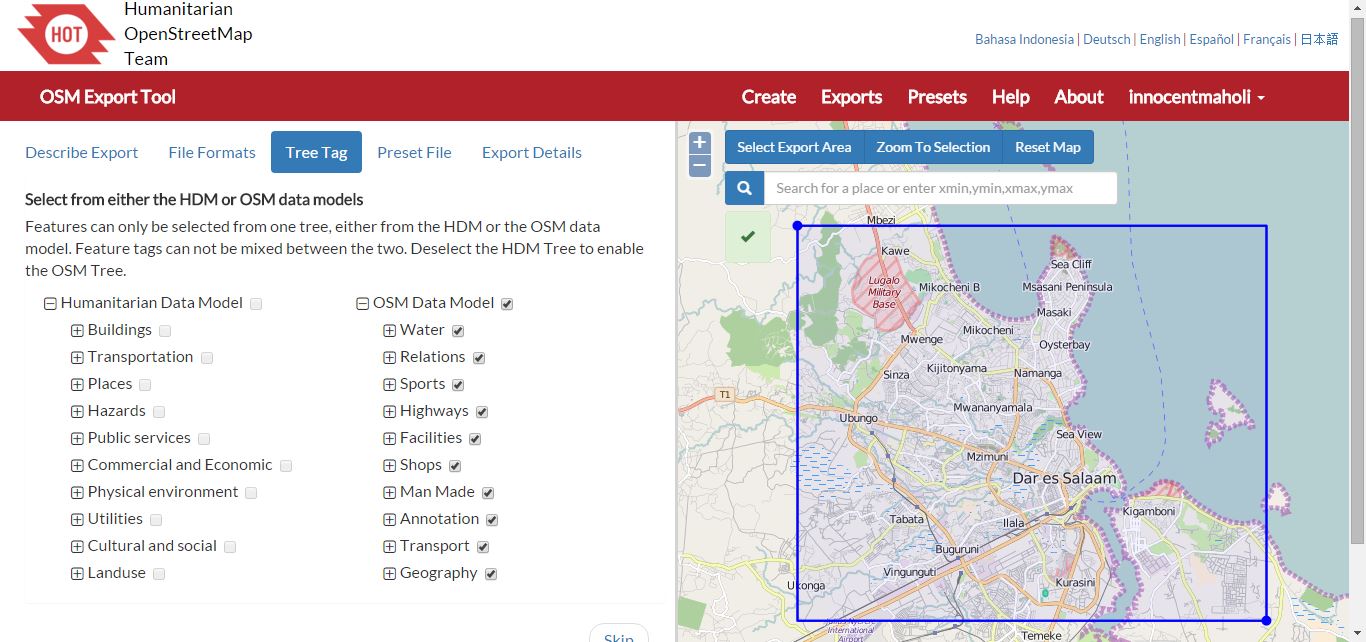Switch to the File Formats tab

[212, 152]
